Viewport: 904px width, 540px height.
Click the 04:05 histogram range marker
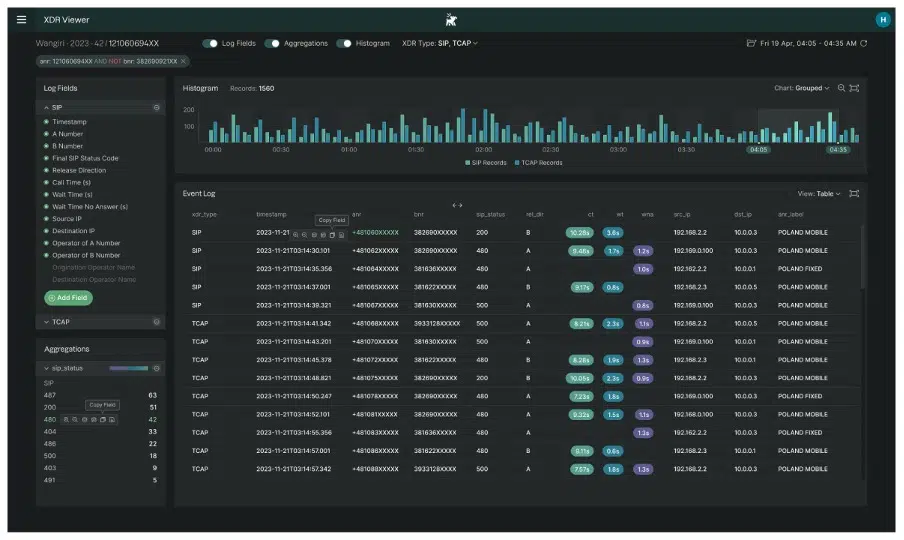758,150
